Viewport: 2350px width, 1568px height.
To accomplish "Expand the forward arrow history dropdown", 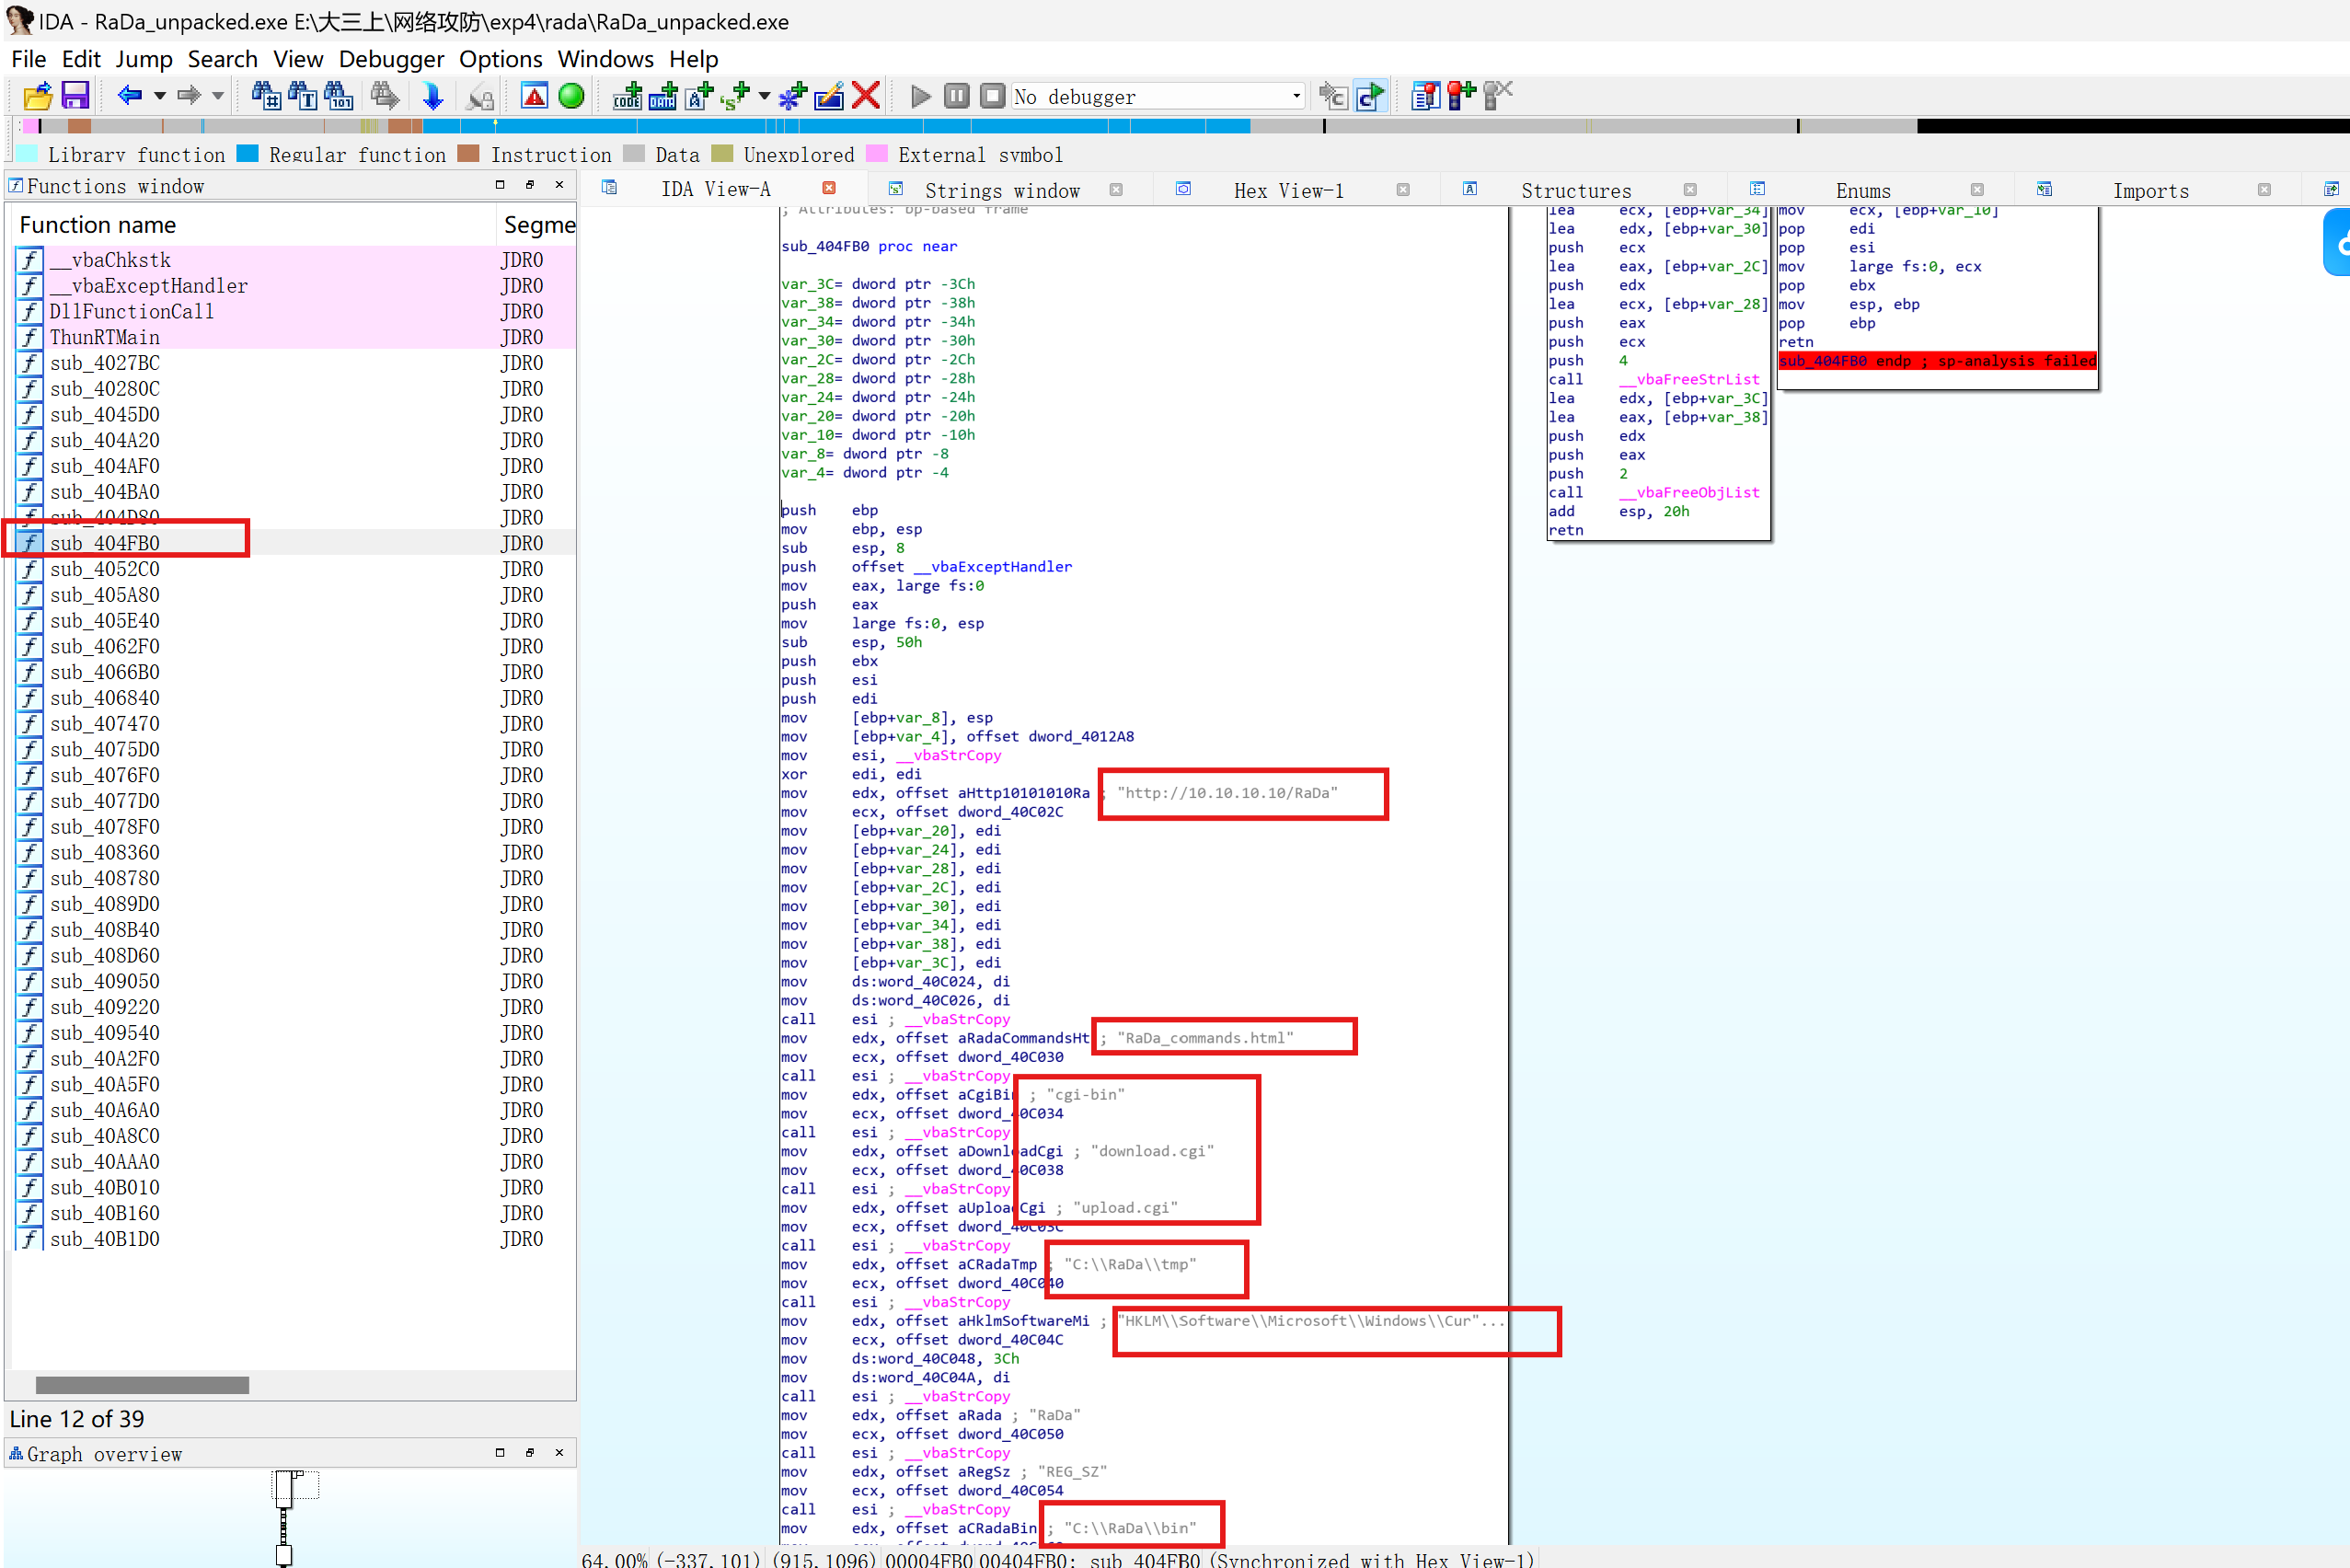I will (x=218, y=96).
